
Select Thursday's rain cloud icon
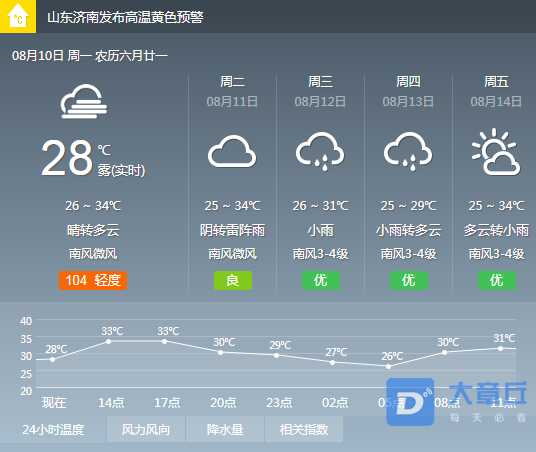[408, 151]
